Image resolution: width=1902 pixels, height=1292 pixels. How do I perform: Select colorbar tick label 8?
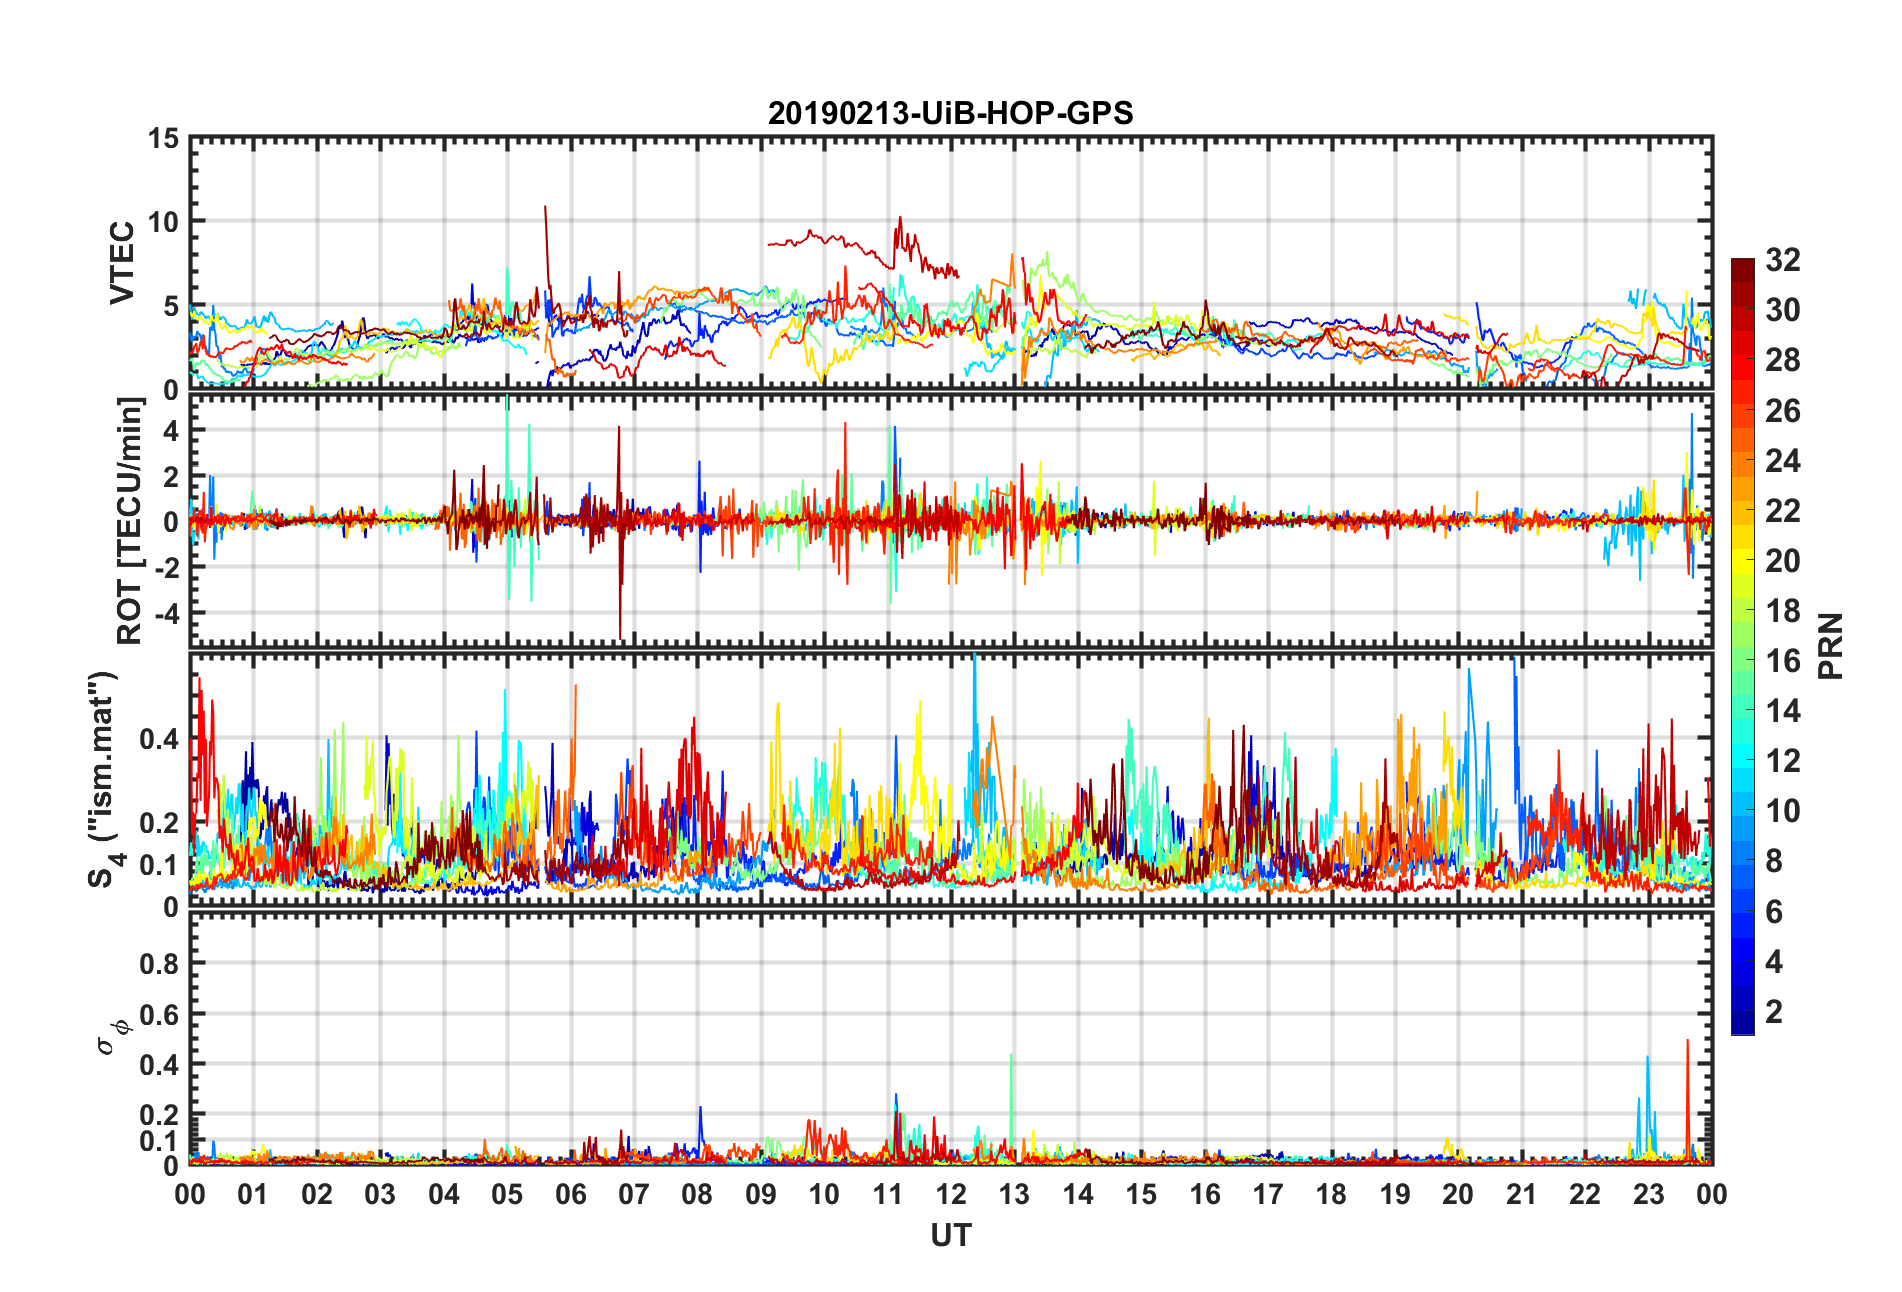(x=1774, y=861)
